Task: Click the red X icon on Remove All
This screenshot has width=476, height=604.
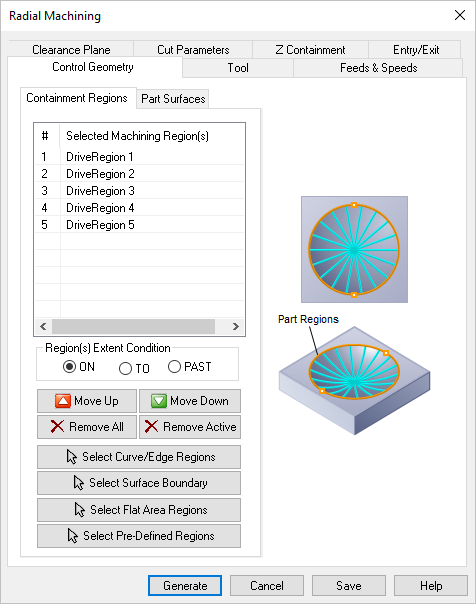Action: coord(57,426)
